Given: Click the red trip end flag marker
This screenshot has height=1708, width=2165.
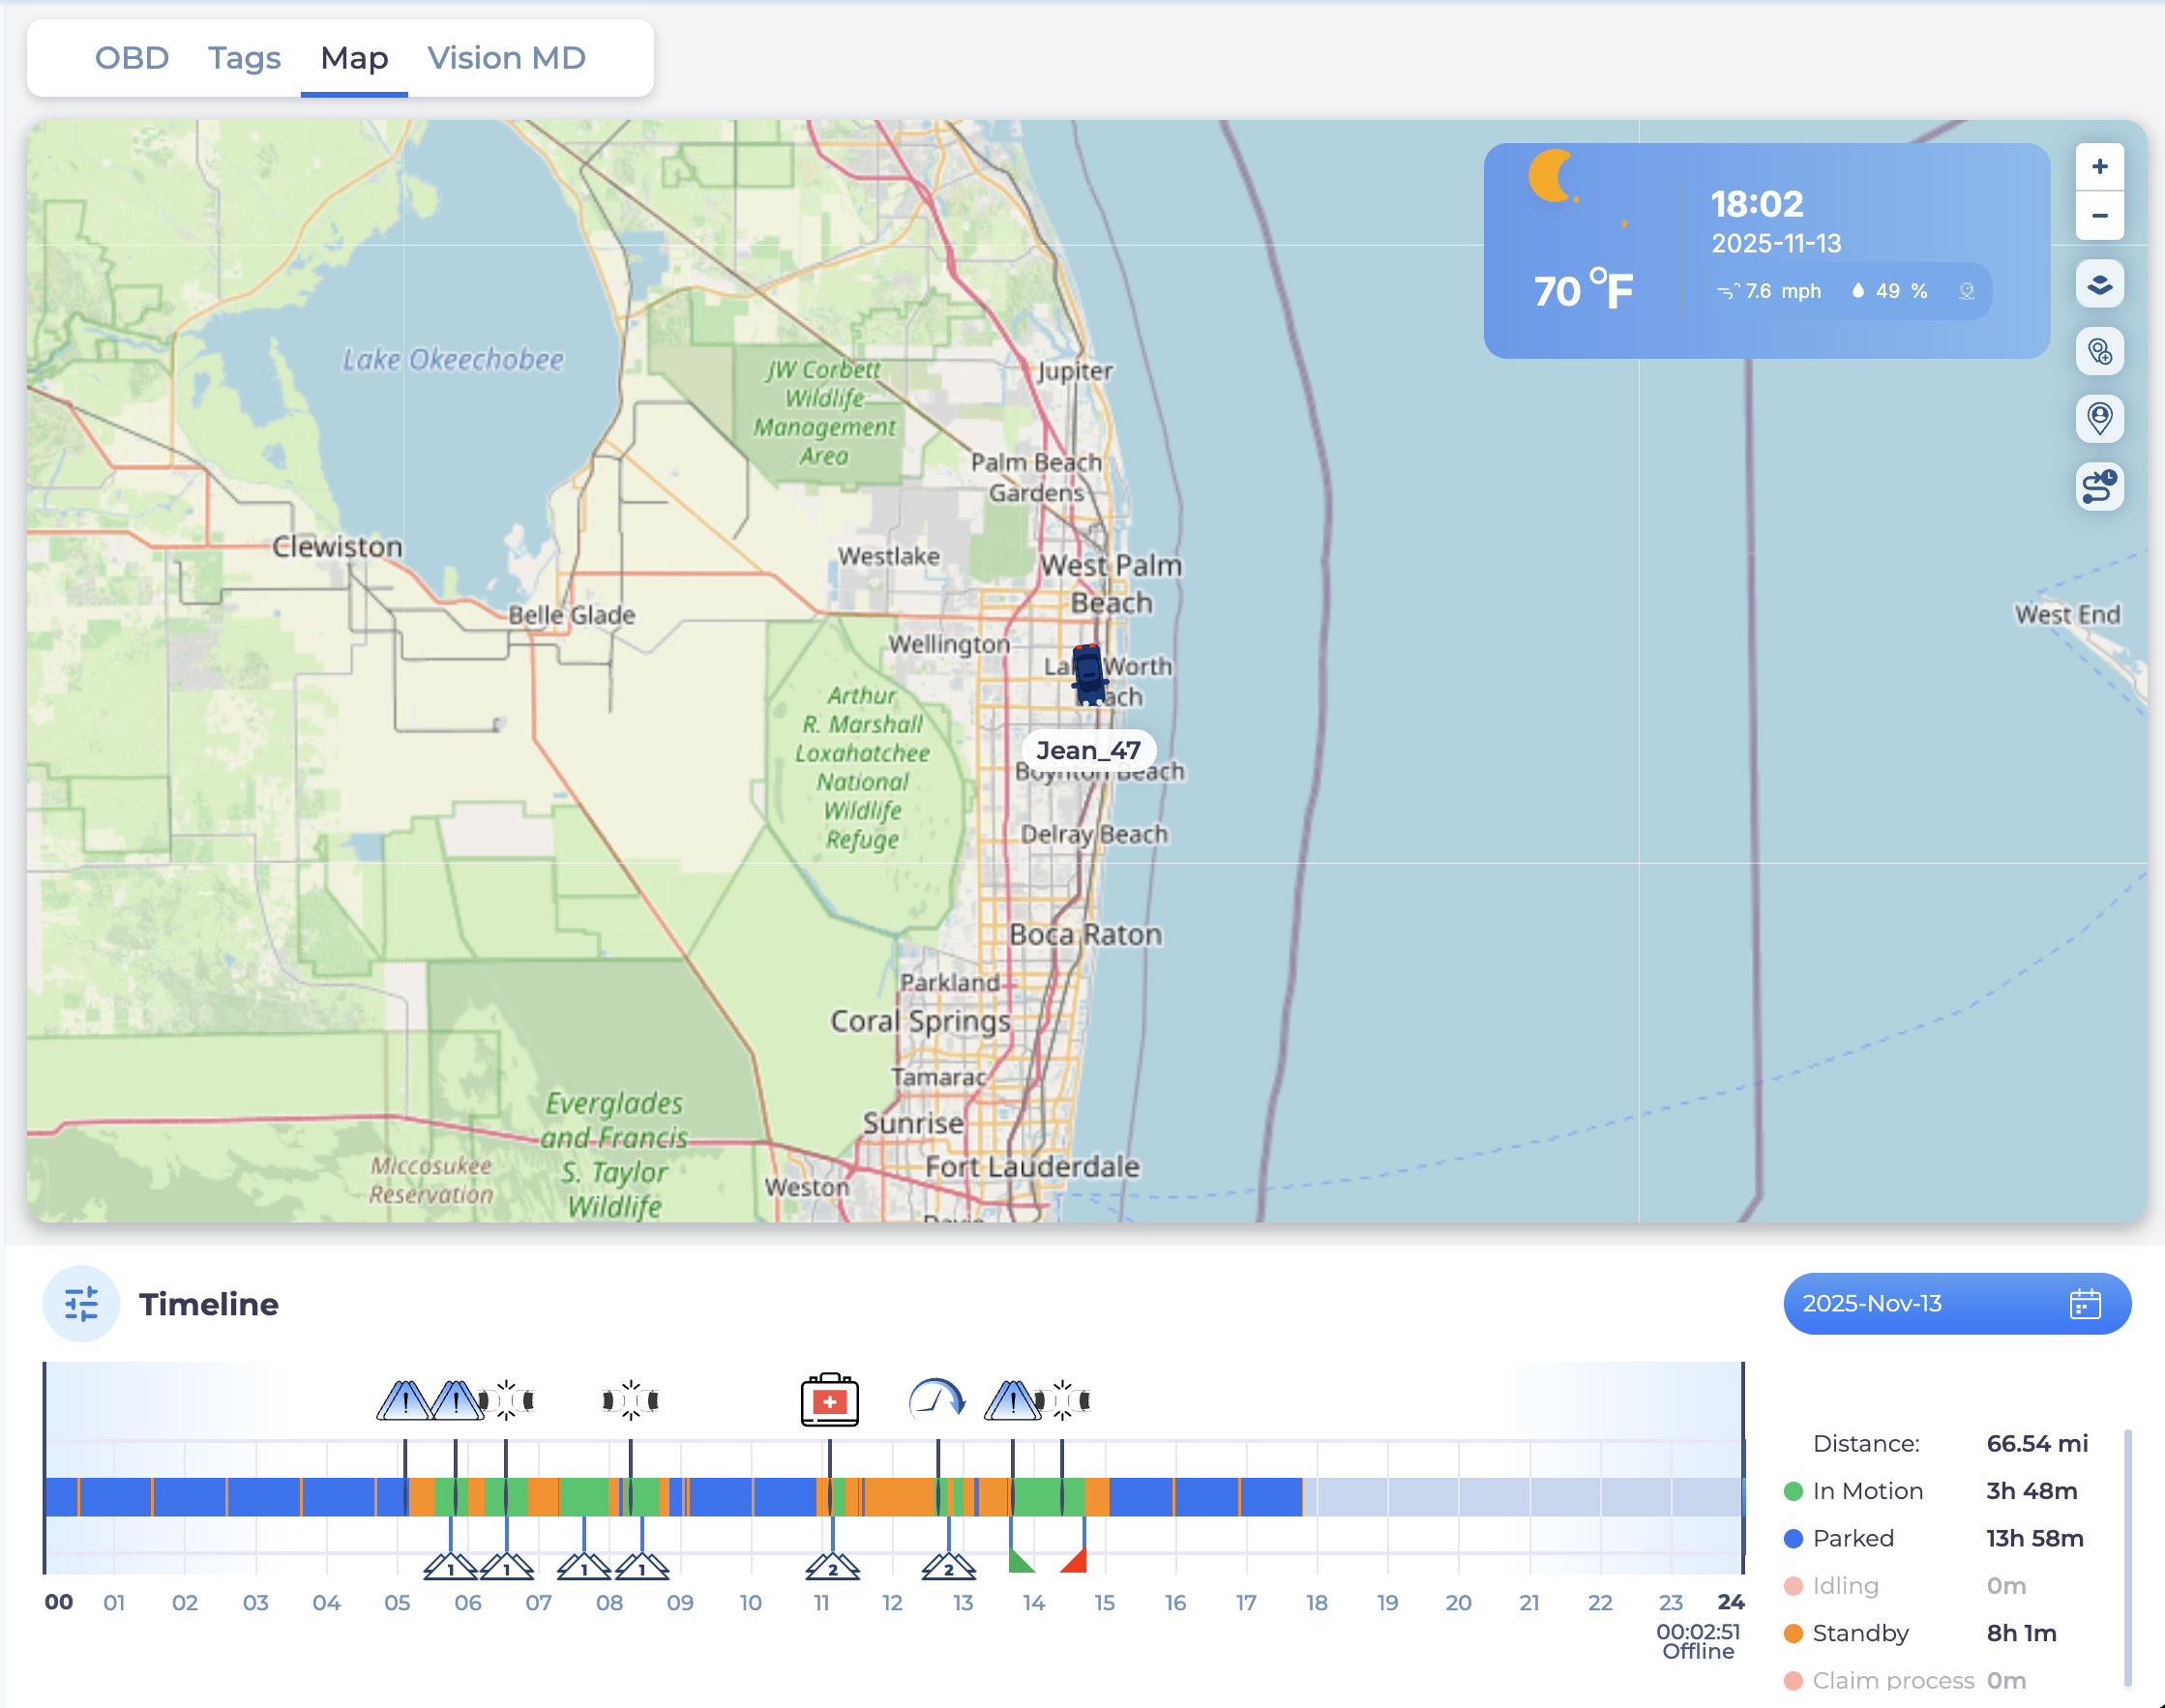Looking at the screenshot, I should click(1075, 1560).
